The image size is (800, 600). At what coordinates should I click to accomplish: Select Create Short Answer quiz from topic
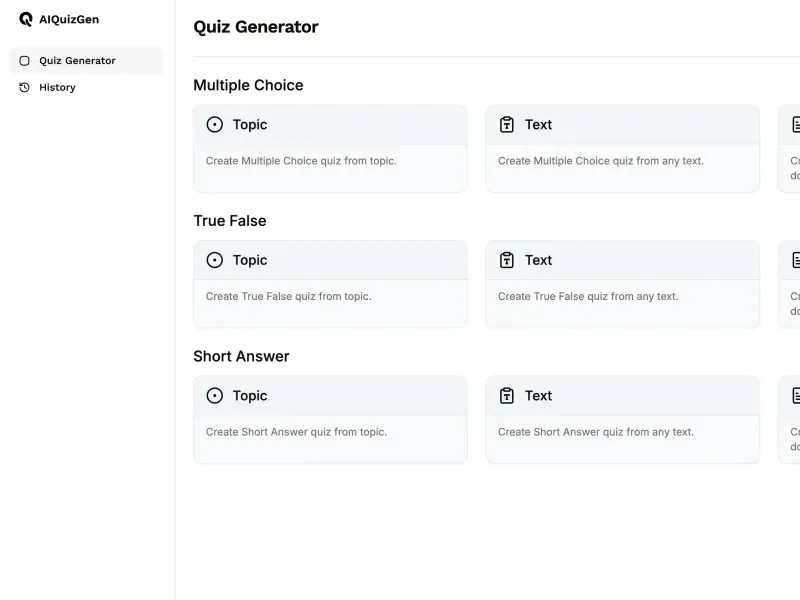coord(330,420)
